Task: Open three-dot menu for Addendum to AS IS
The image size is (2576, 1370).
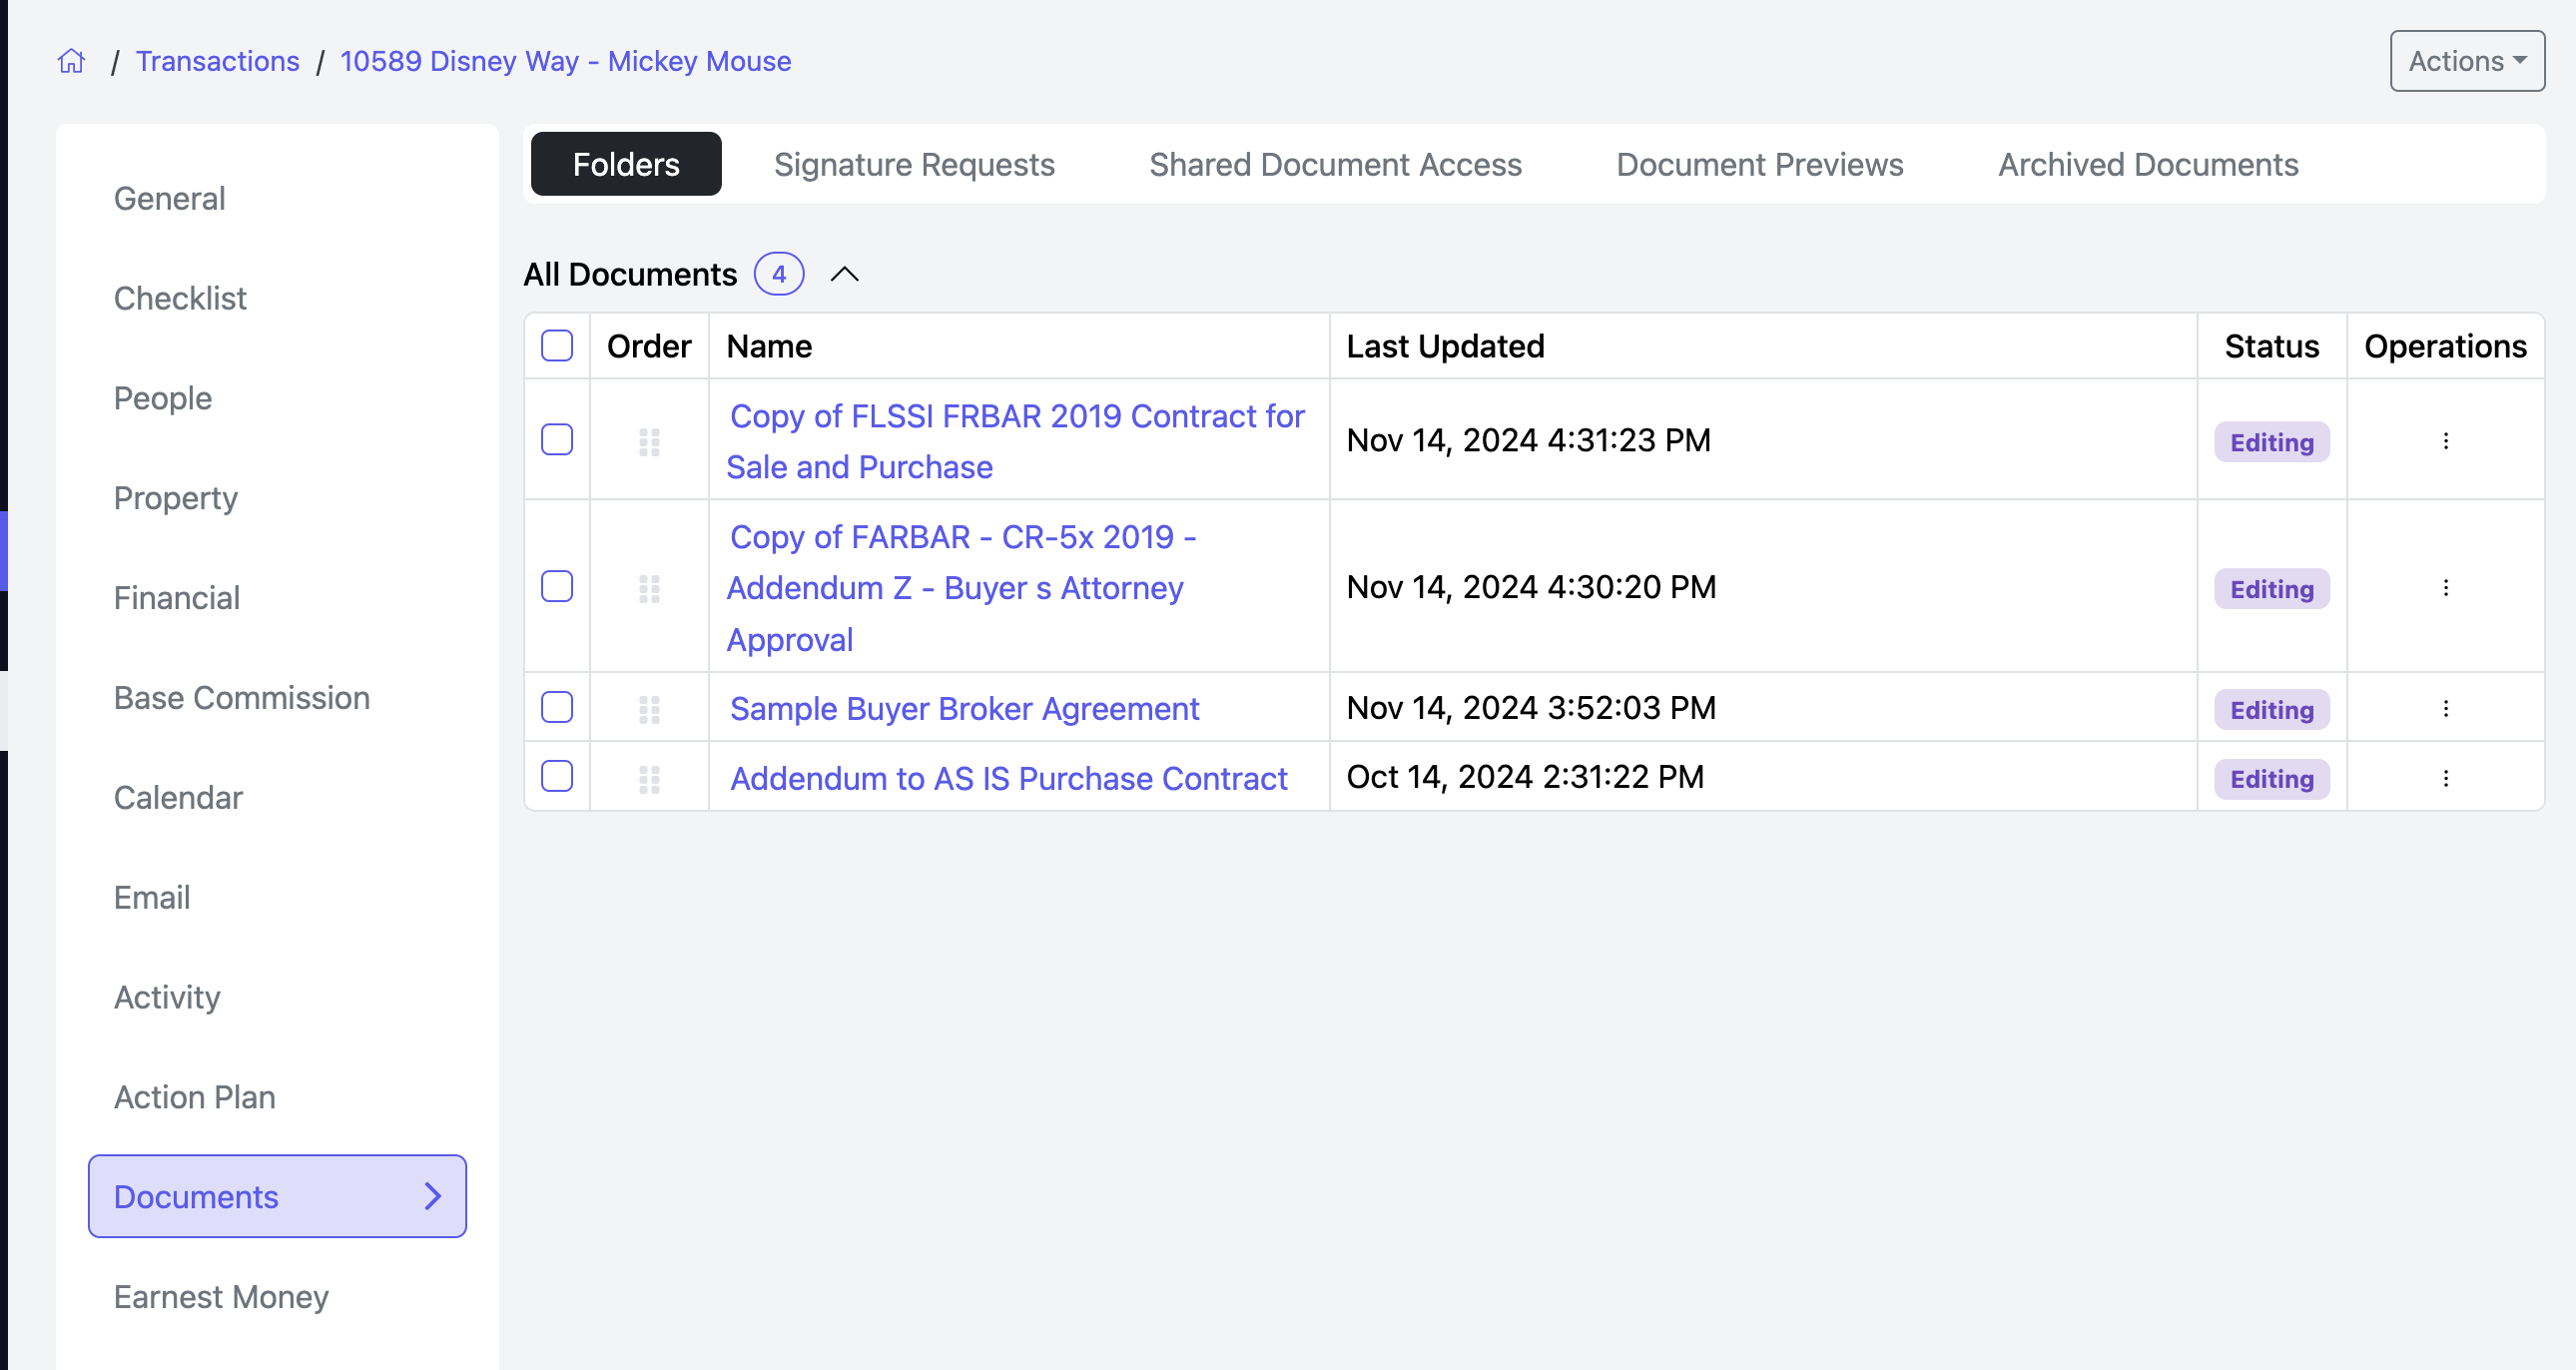Action: pos(2445,779)
